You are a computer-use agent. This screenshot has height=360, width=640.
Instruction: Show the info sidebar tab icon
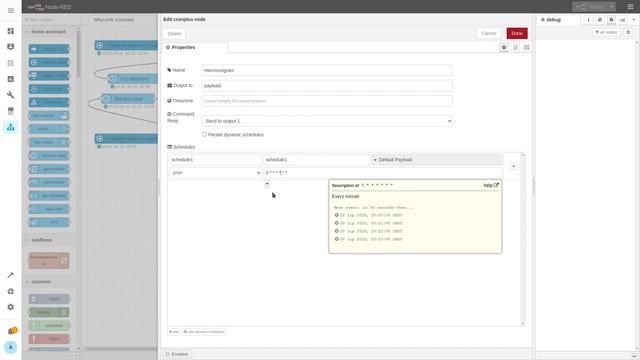[x=588, y=20]
